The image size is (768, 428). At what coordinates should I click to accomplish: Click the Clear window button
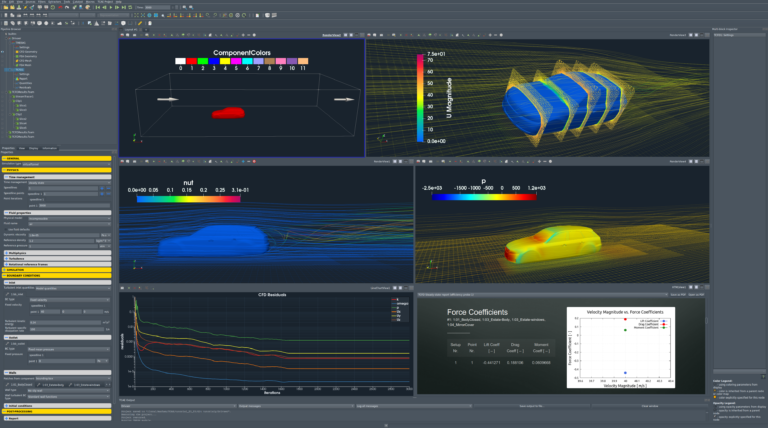coord(651,406)
